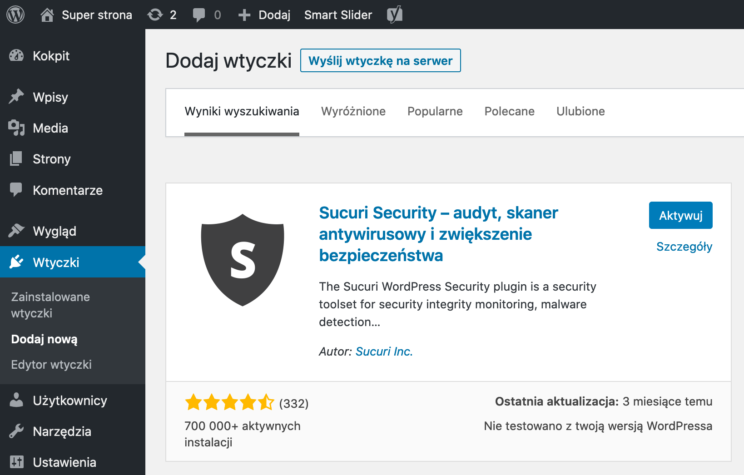Click the star rating of Sucuri plugin
This screenshot has width=744, height=475.
point(229,402)
